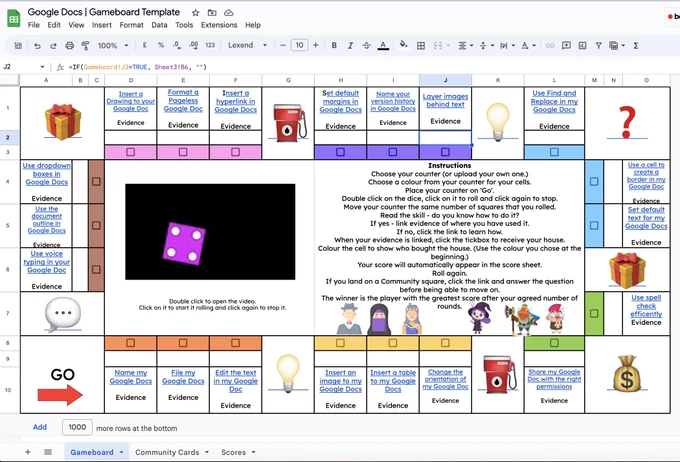Open the Format menu

pos(131,25)
